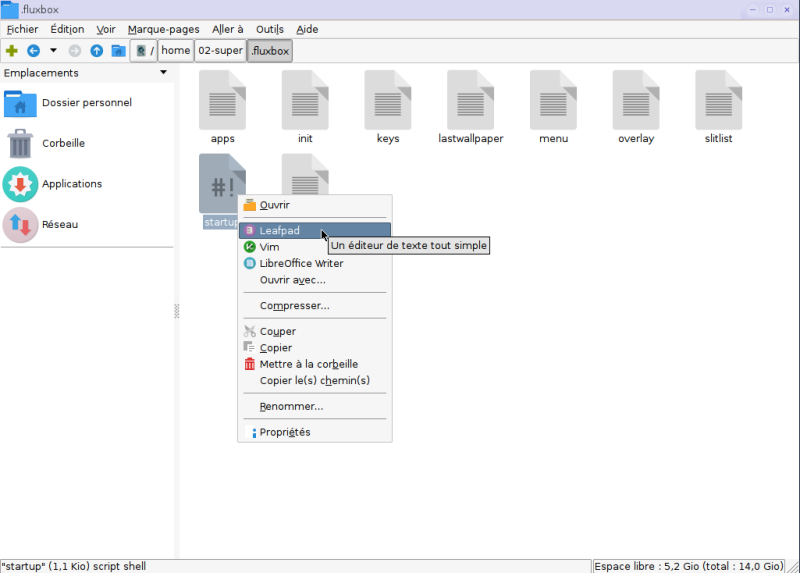This screenshot has width=800, height=573.
Task: Click the root filesystem path button
Action: [x=143, y=51]
